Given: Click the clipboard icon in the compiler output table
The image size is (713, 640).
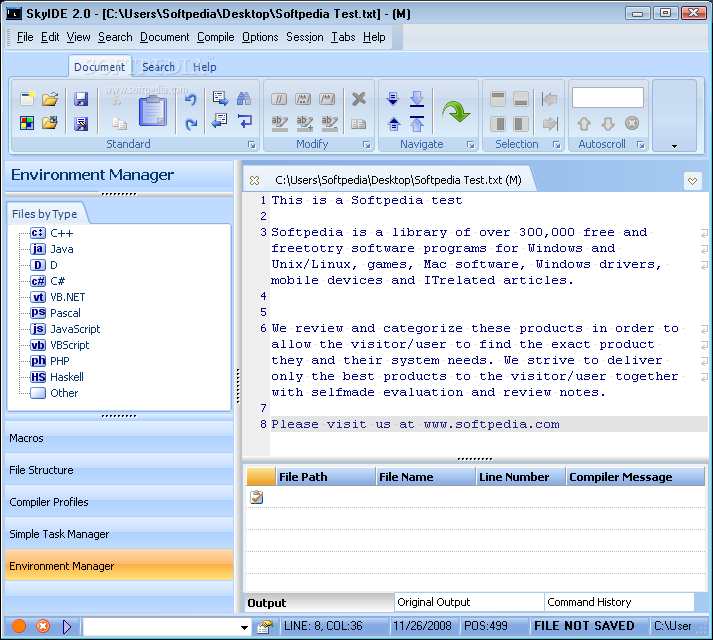Looking at the screenshot, I should 256,497.
